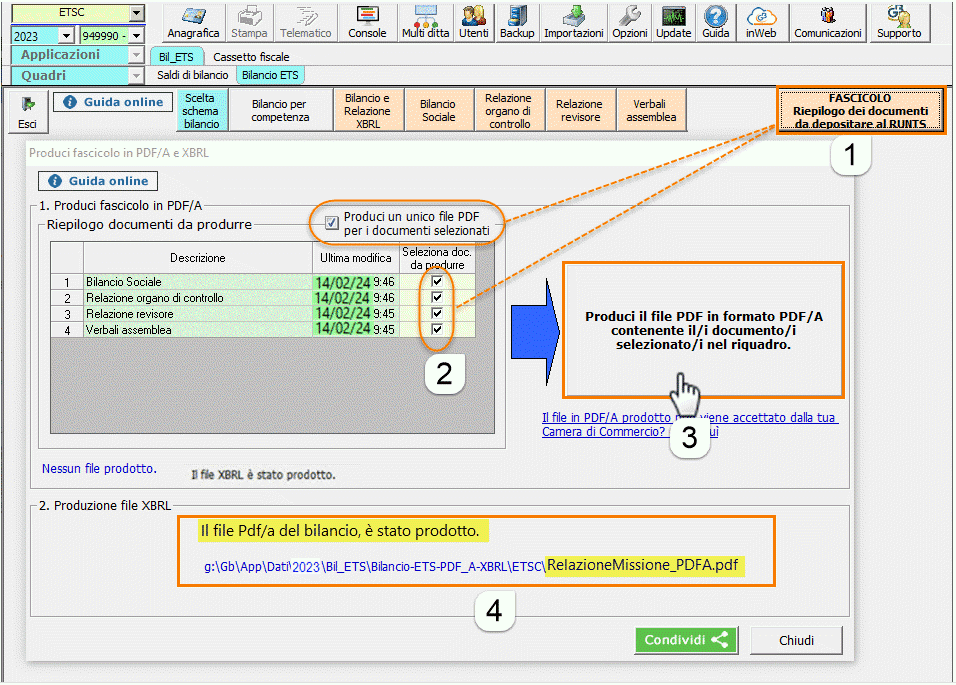Expand the Applicazioni dropdown
This screenshot has width=956, height=685.
point(136,55)
